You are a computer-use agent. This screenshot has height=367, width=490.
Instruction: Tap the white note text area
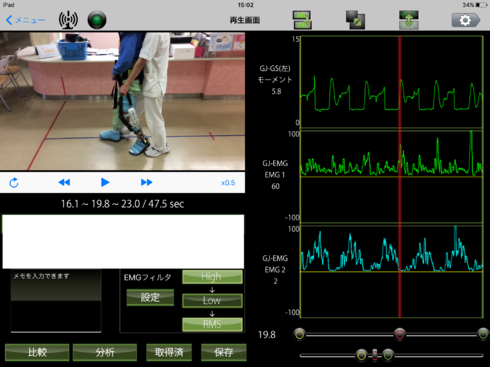pos(123,241)
